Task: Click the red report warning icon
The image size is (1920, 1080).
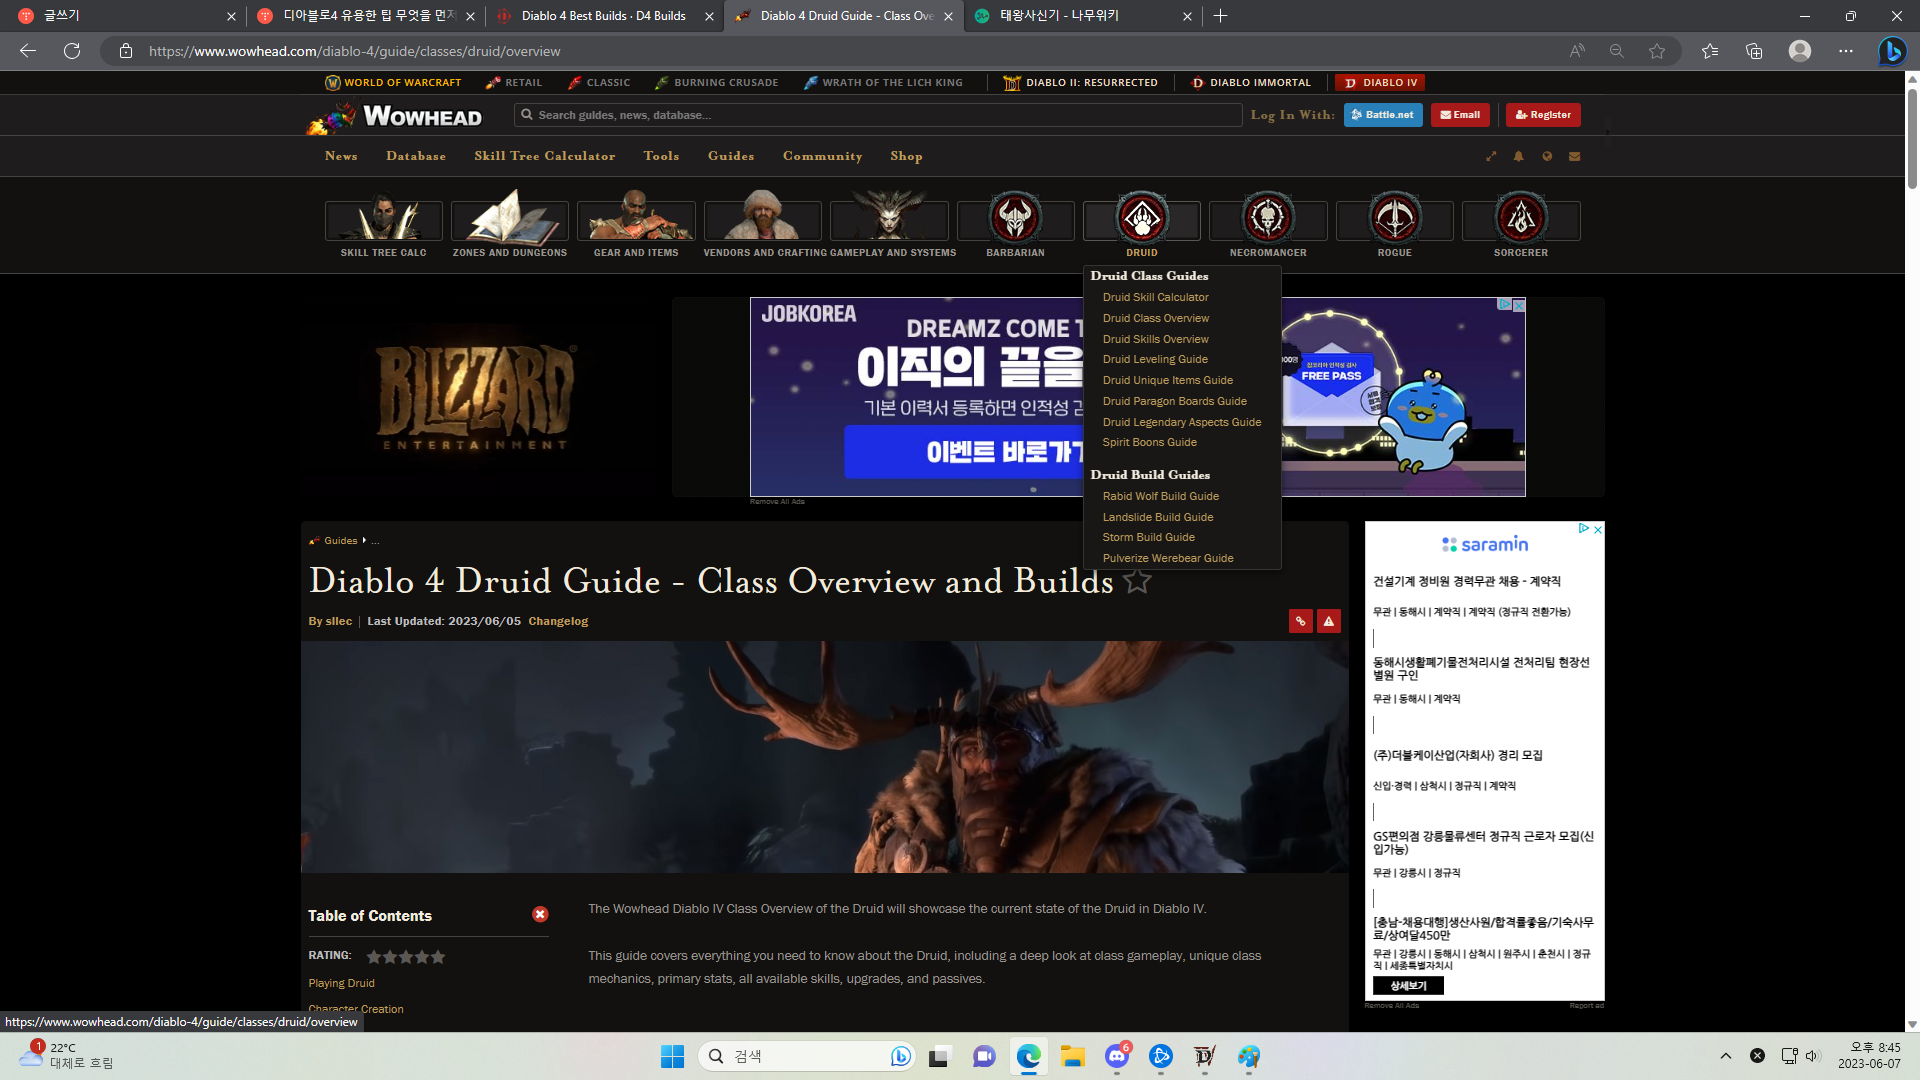Action: pyautogui.click(x=1328, y=621)
